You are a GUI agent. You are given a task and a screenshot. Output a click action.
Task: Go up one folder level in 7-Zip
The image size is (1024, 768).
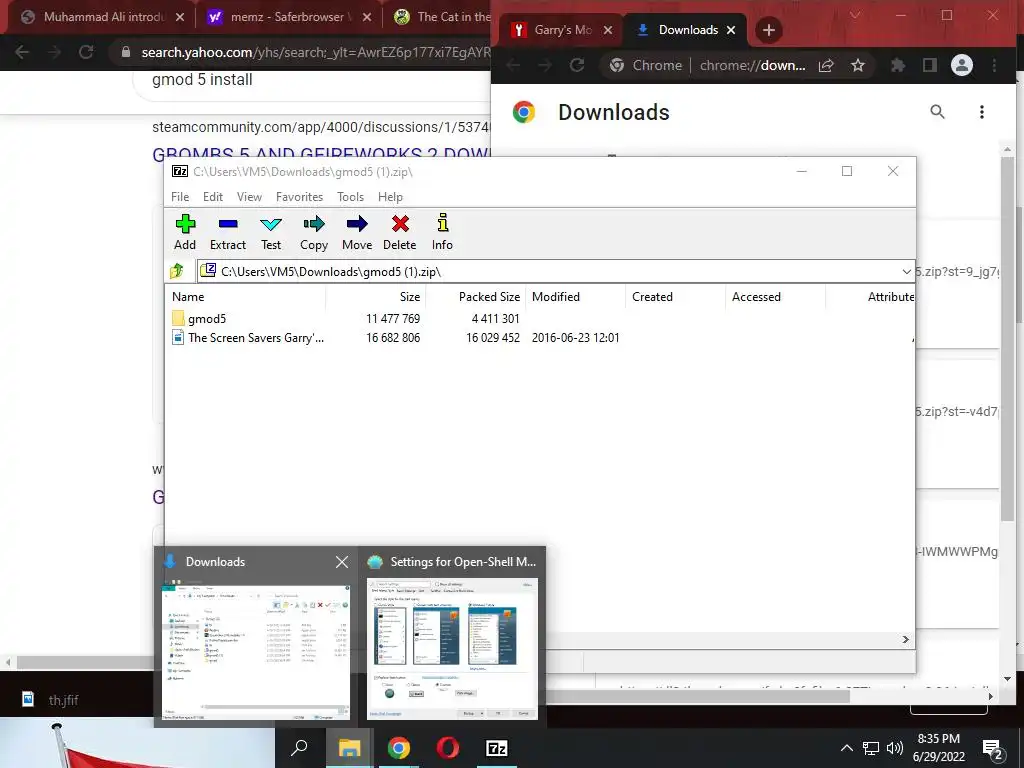coord(177,271)
